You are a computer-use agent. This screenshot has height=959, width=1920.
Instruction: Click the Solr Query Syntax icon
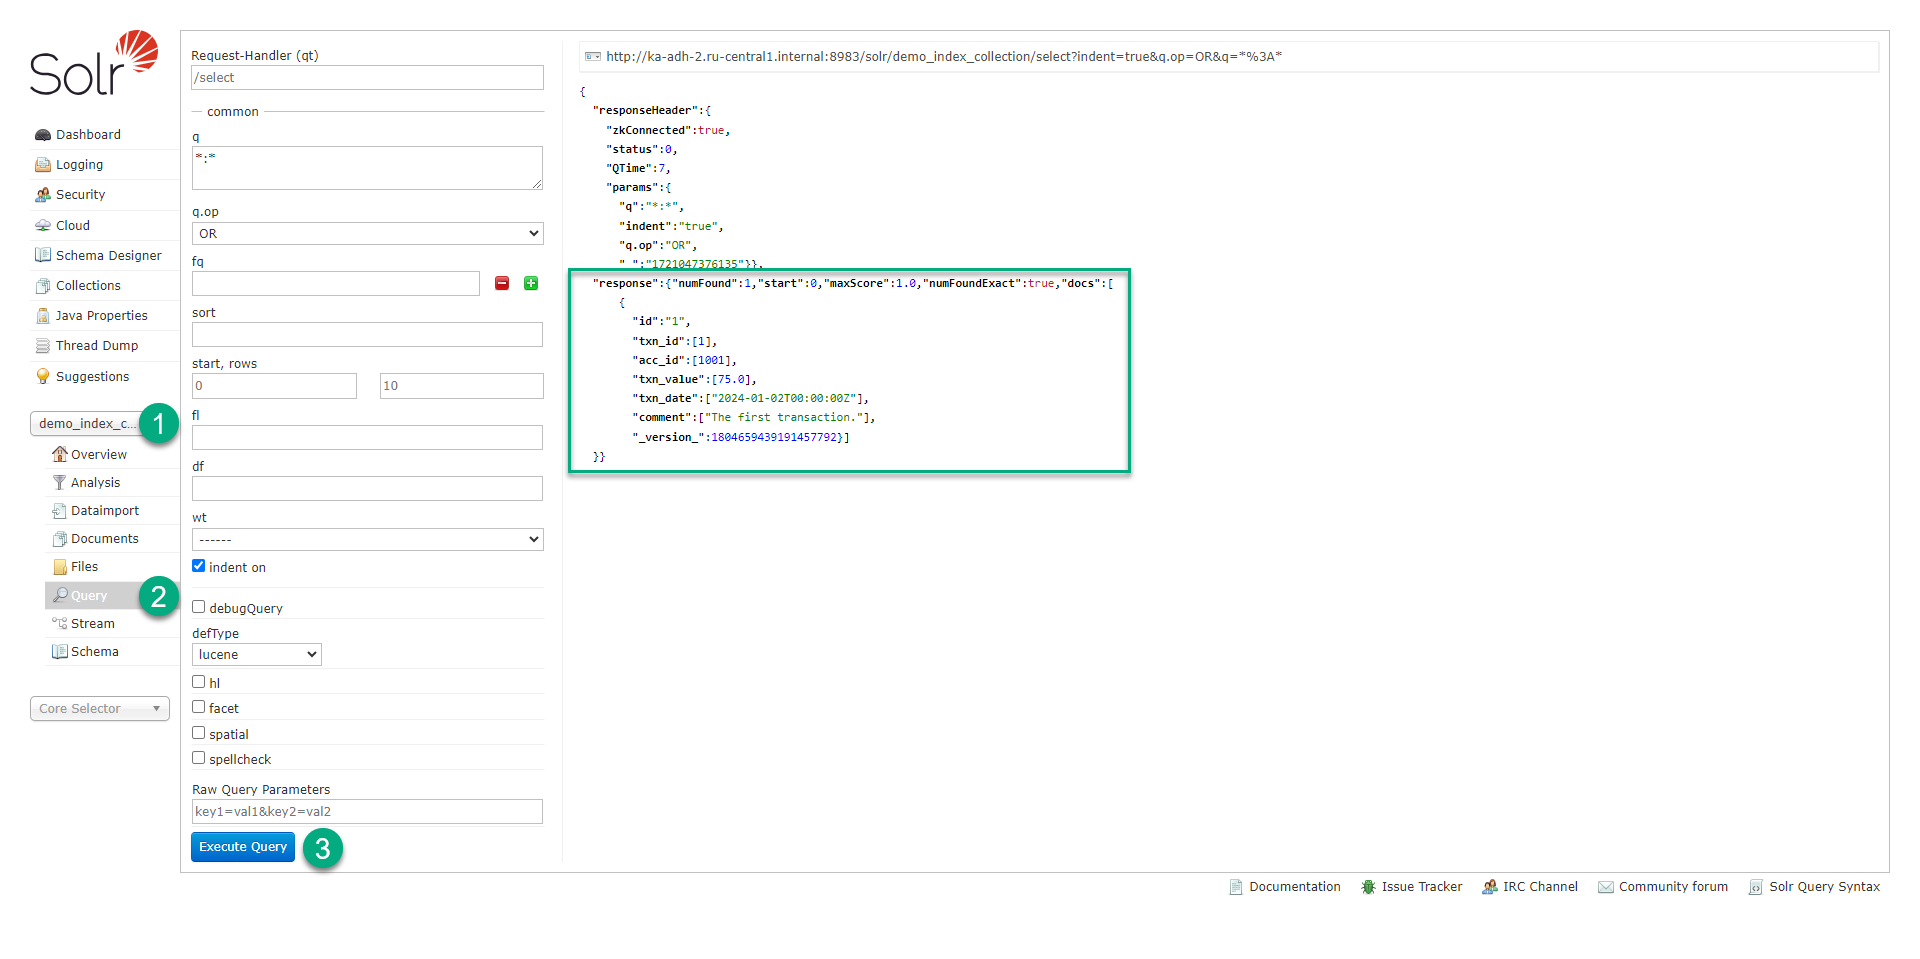(x=1756, y=887)
